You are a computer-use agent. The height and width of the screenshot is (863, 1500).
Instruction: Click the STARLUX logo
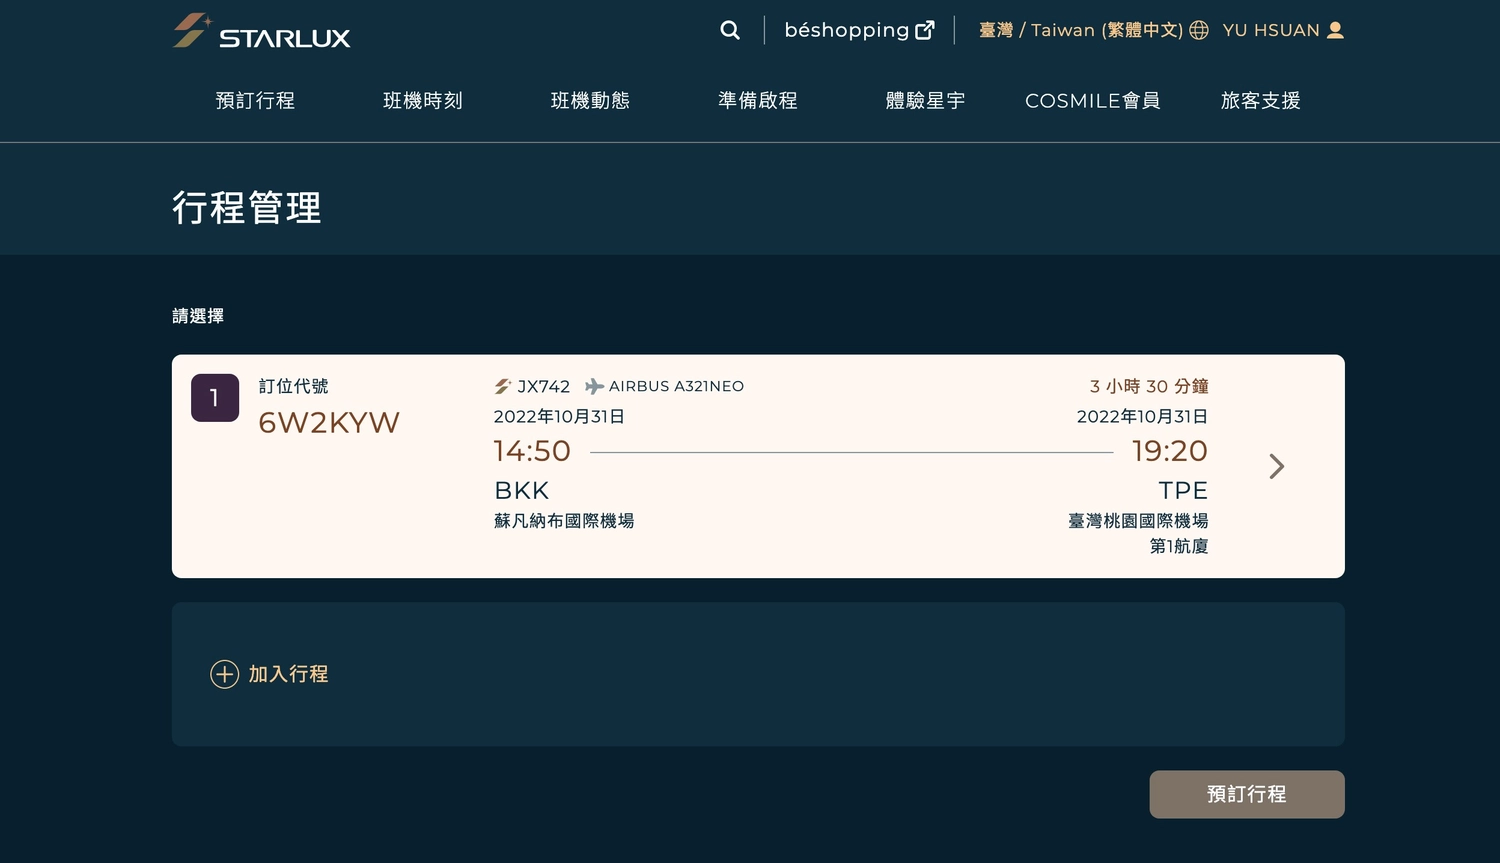tap(261, 31)
